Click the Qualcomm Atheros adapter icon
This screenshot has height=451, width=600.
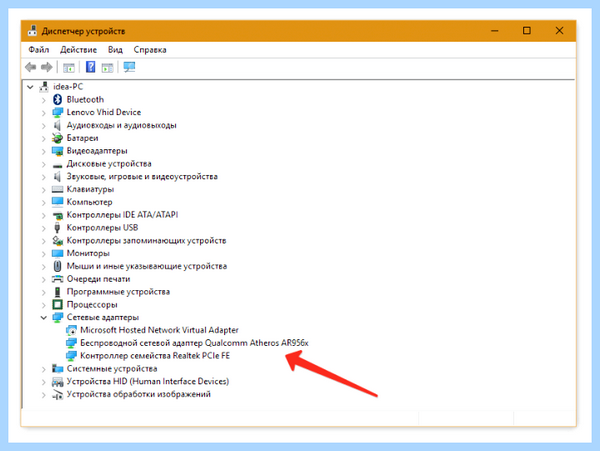coord(71,343)
